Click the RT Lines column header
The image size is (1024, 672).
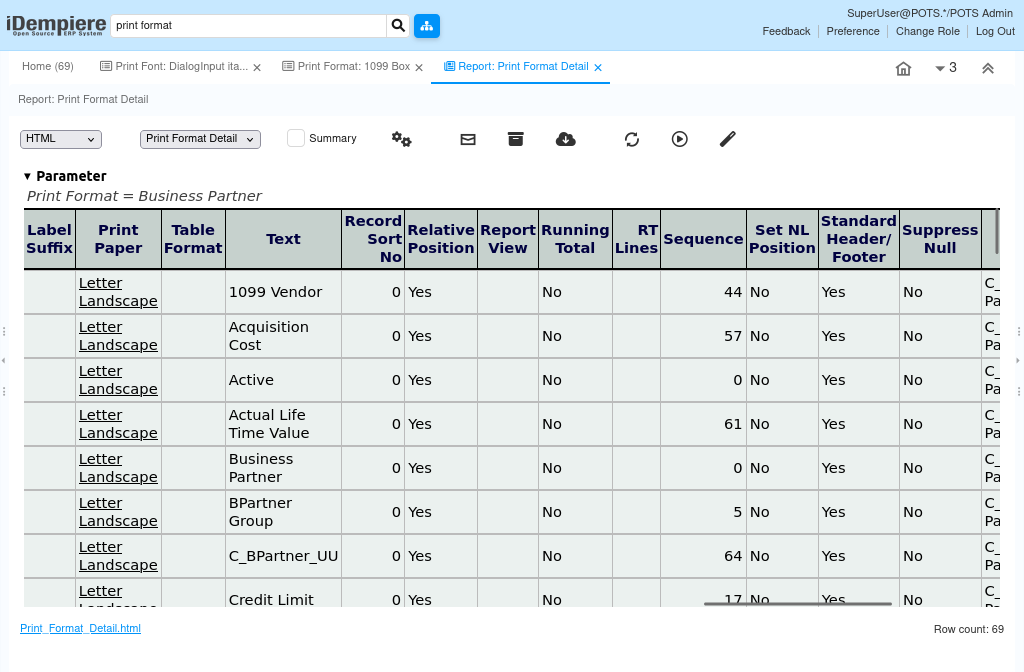pos(637,239)
